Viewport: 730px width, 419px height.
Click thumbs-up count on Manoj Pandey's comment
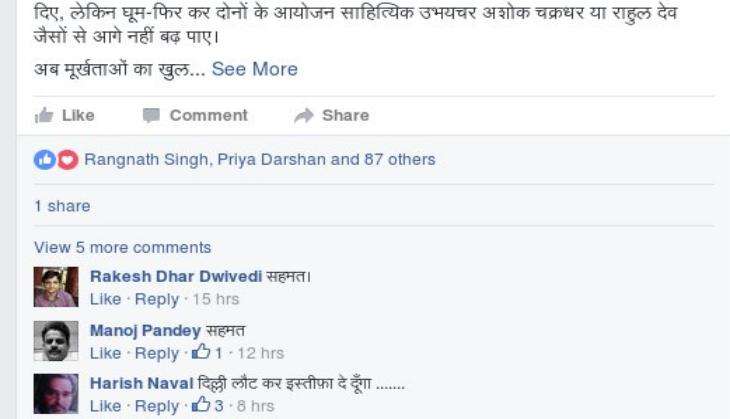coord(207,352)
